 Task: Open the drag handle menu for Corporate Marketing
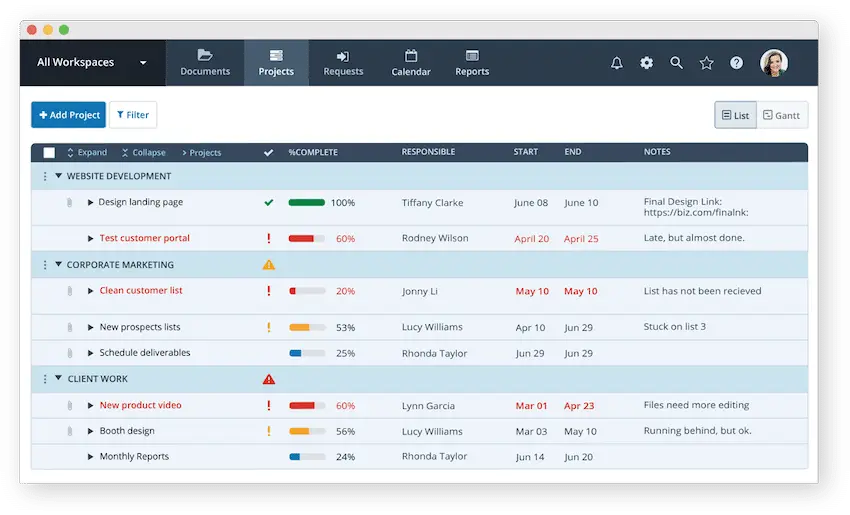tap(45, 265)
